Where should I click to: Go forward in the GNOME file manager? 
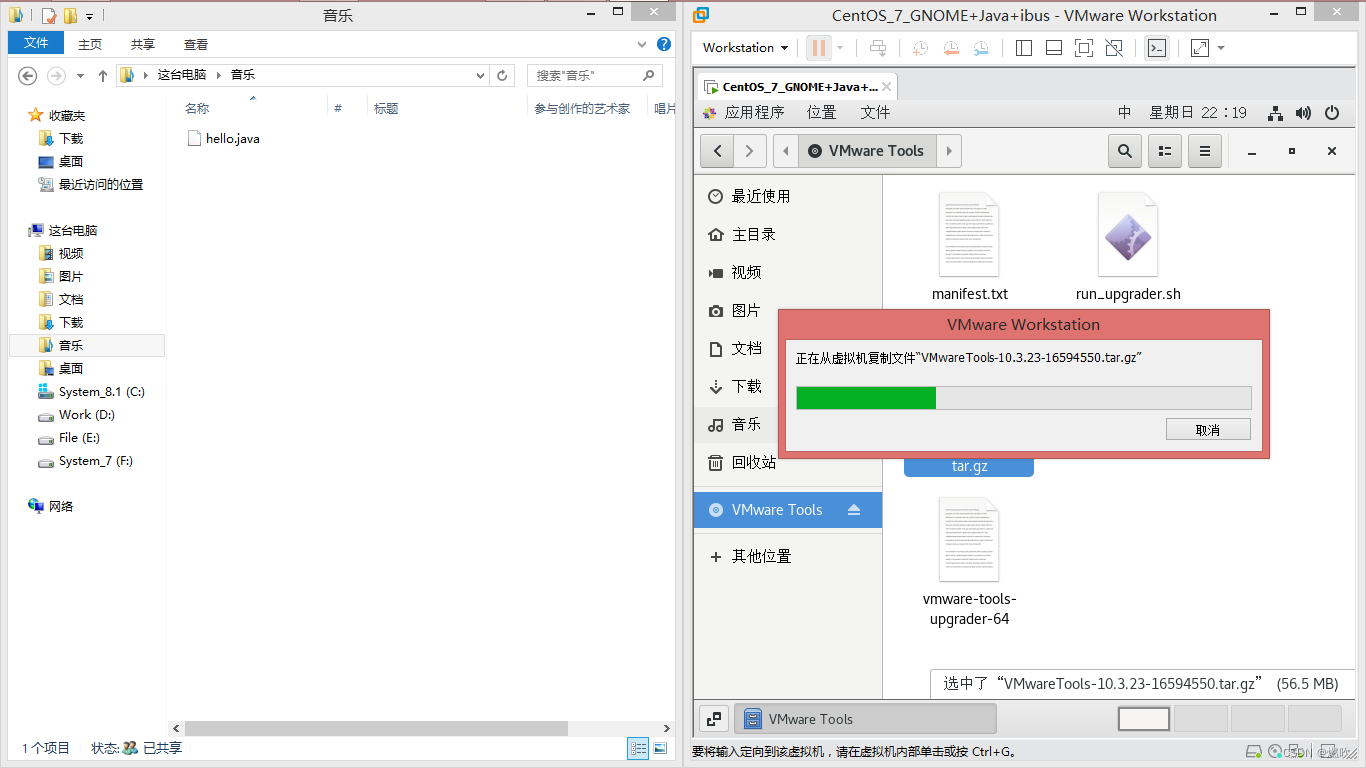[751, 151]
